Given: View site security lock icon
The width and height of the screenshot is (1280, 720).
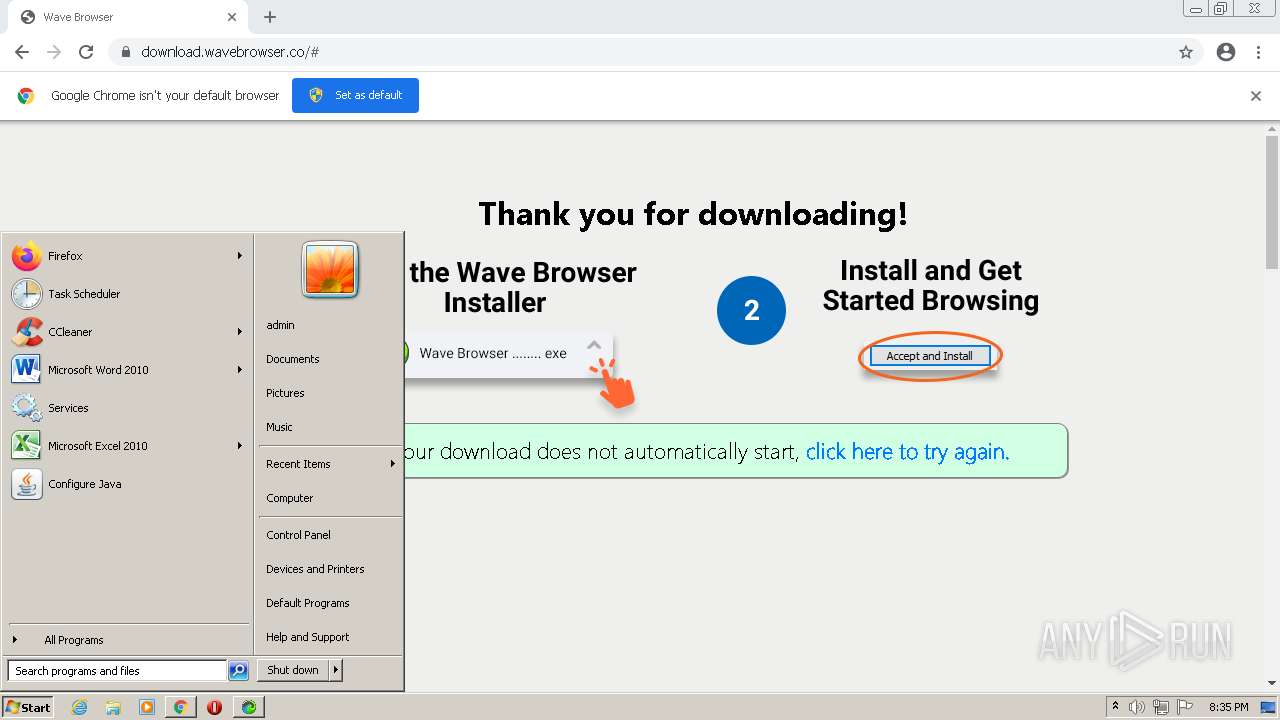Looking at the screenshot, I should click(x=126, y=52).
